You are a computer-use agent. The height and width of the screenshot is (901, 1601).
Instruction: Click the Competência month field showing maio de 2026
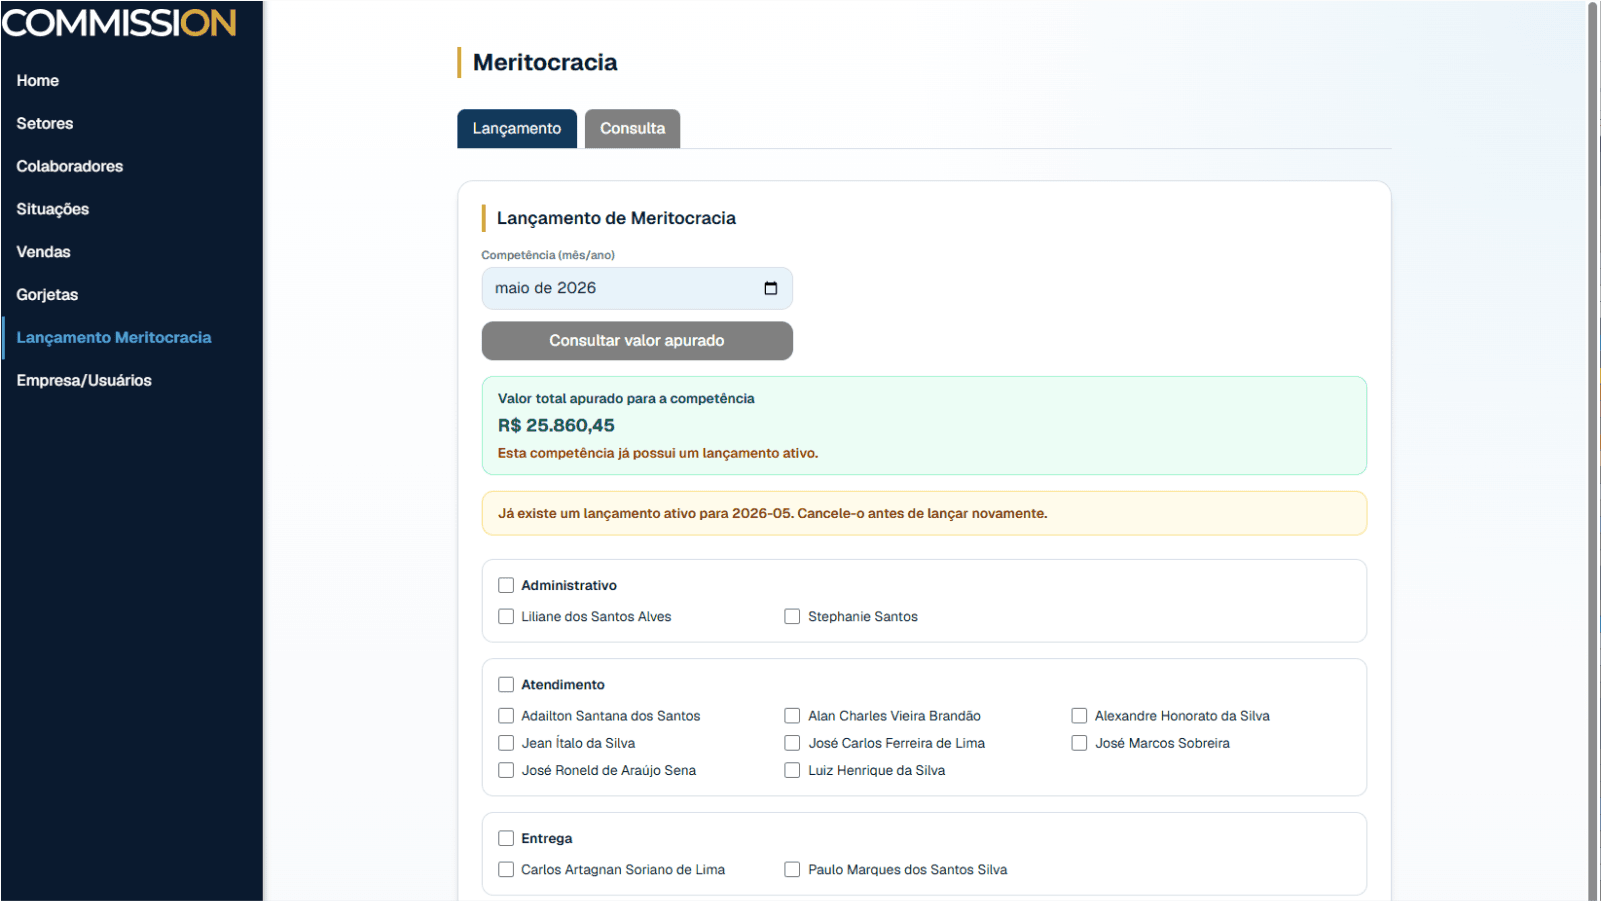click(x=637, y=288)
